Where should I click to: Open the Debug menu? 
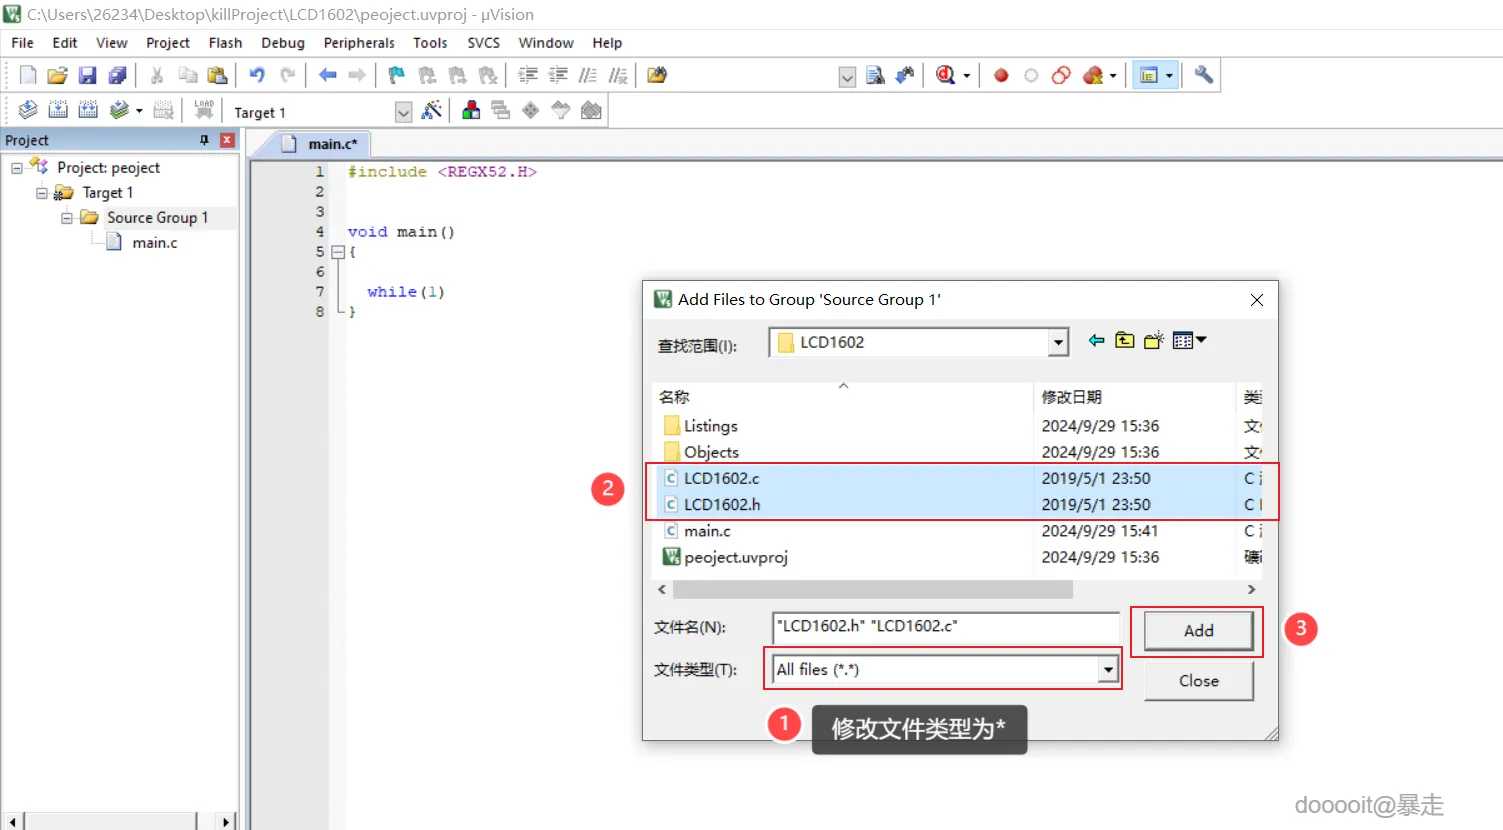[x=283, y=43]
